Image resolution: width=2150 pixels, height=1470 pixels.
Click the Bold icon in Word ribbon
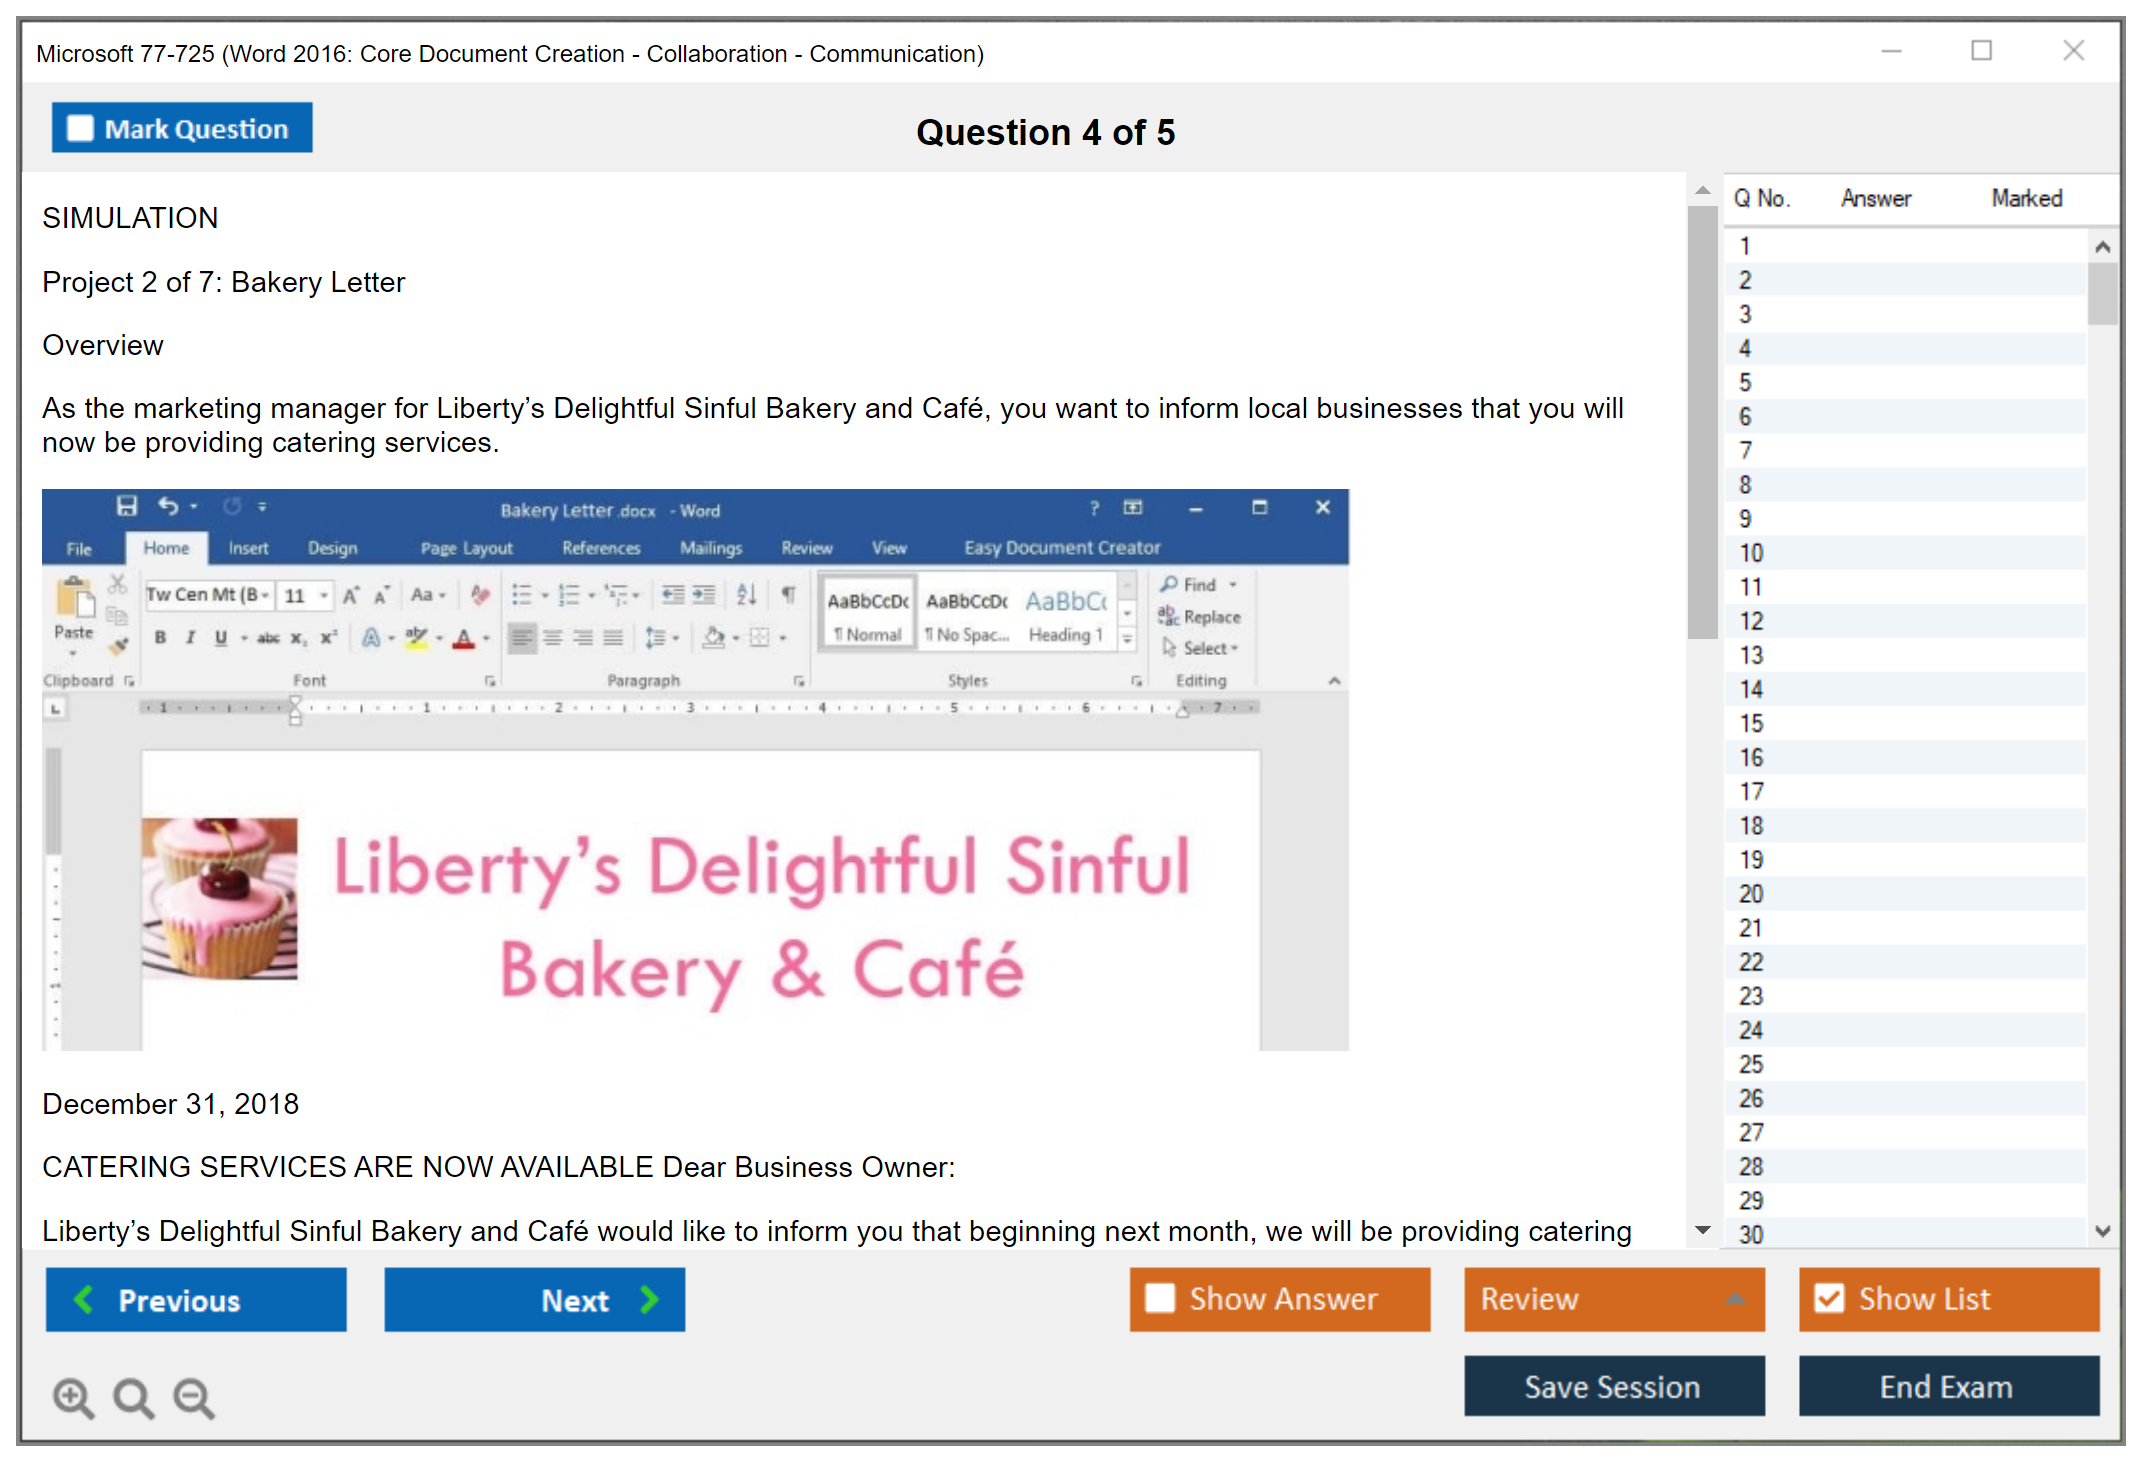(160, 638)
